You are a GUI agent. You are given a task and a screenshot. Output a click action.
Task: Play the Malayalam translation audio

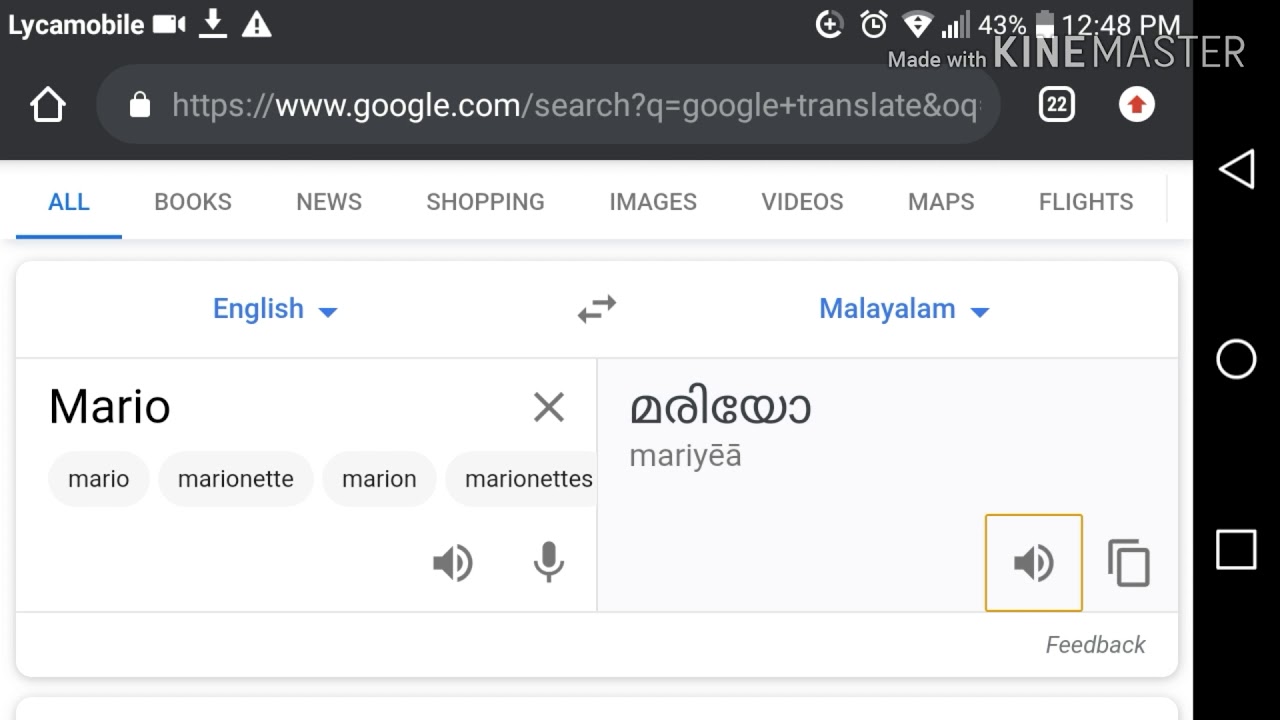(x=1034, y=563)
